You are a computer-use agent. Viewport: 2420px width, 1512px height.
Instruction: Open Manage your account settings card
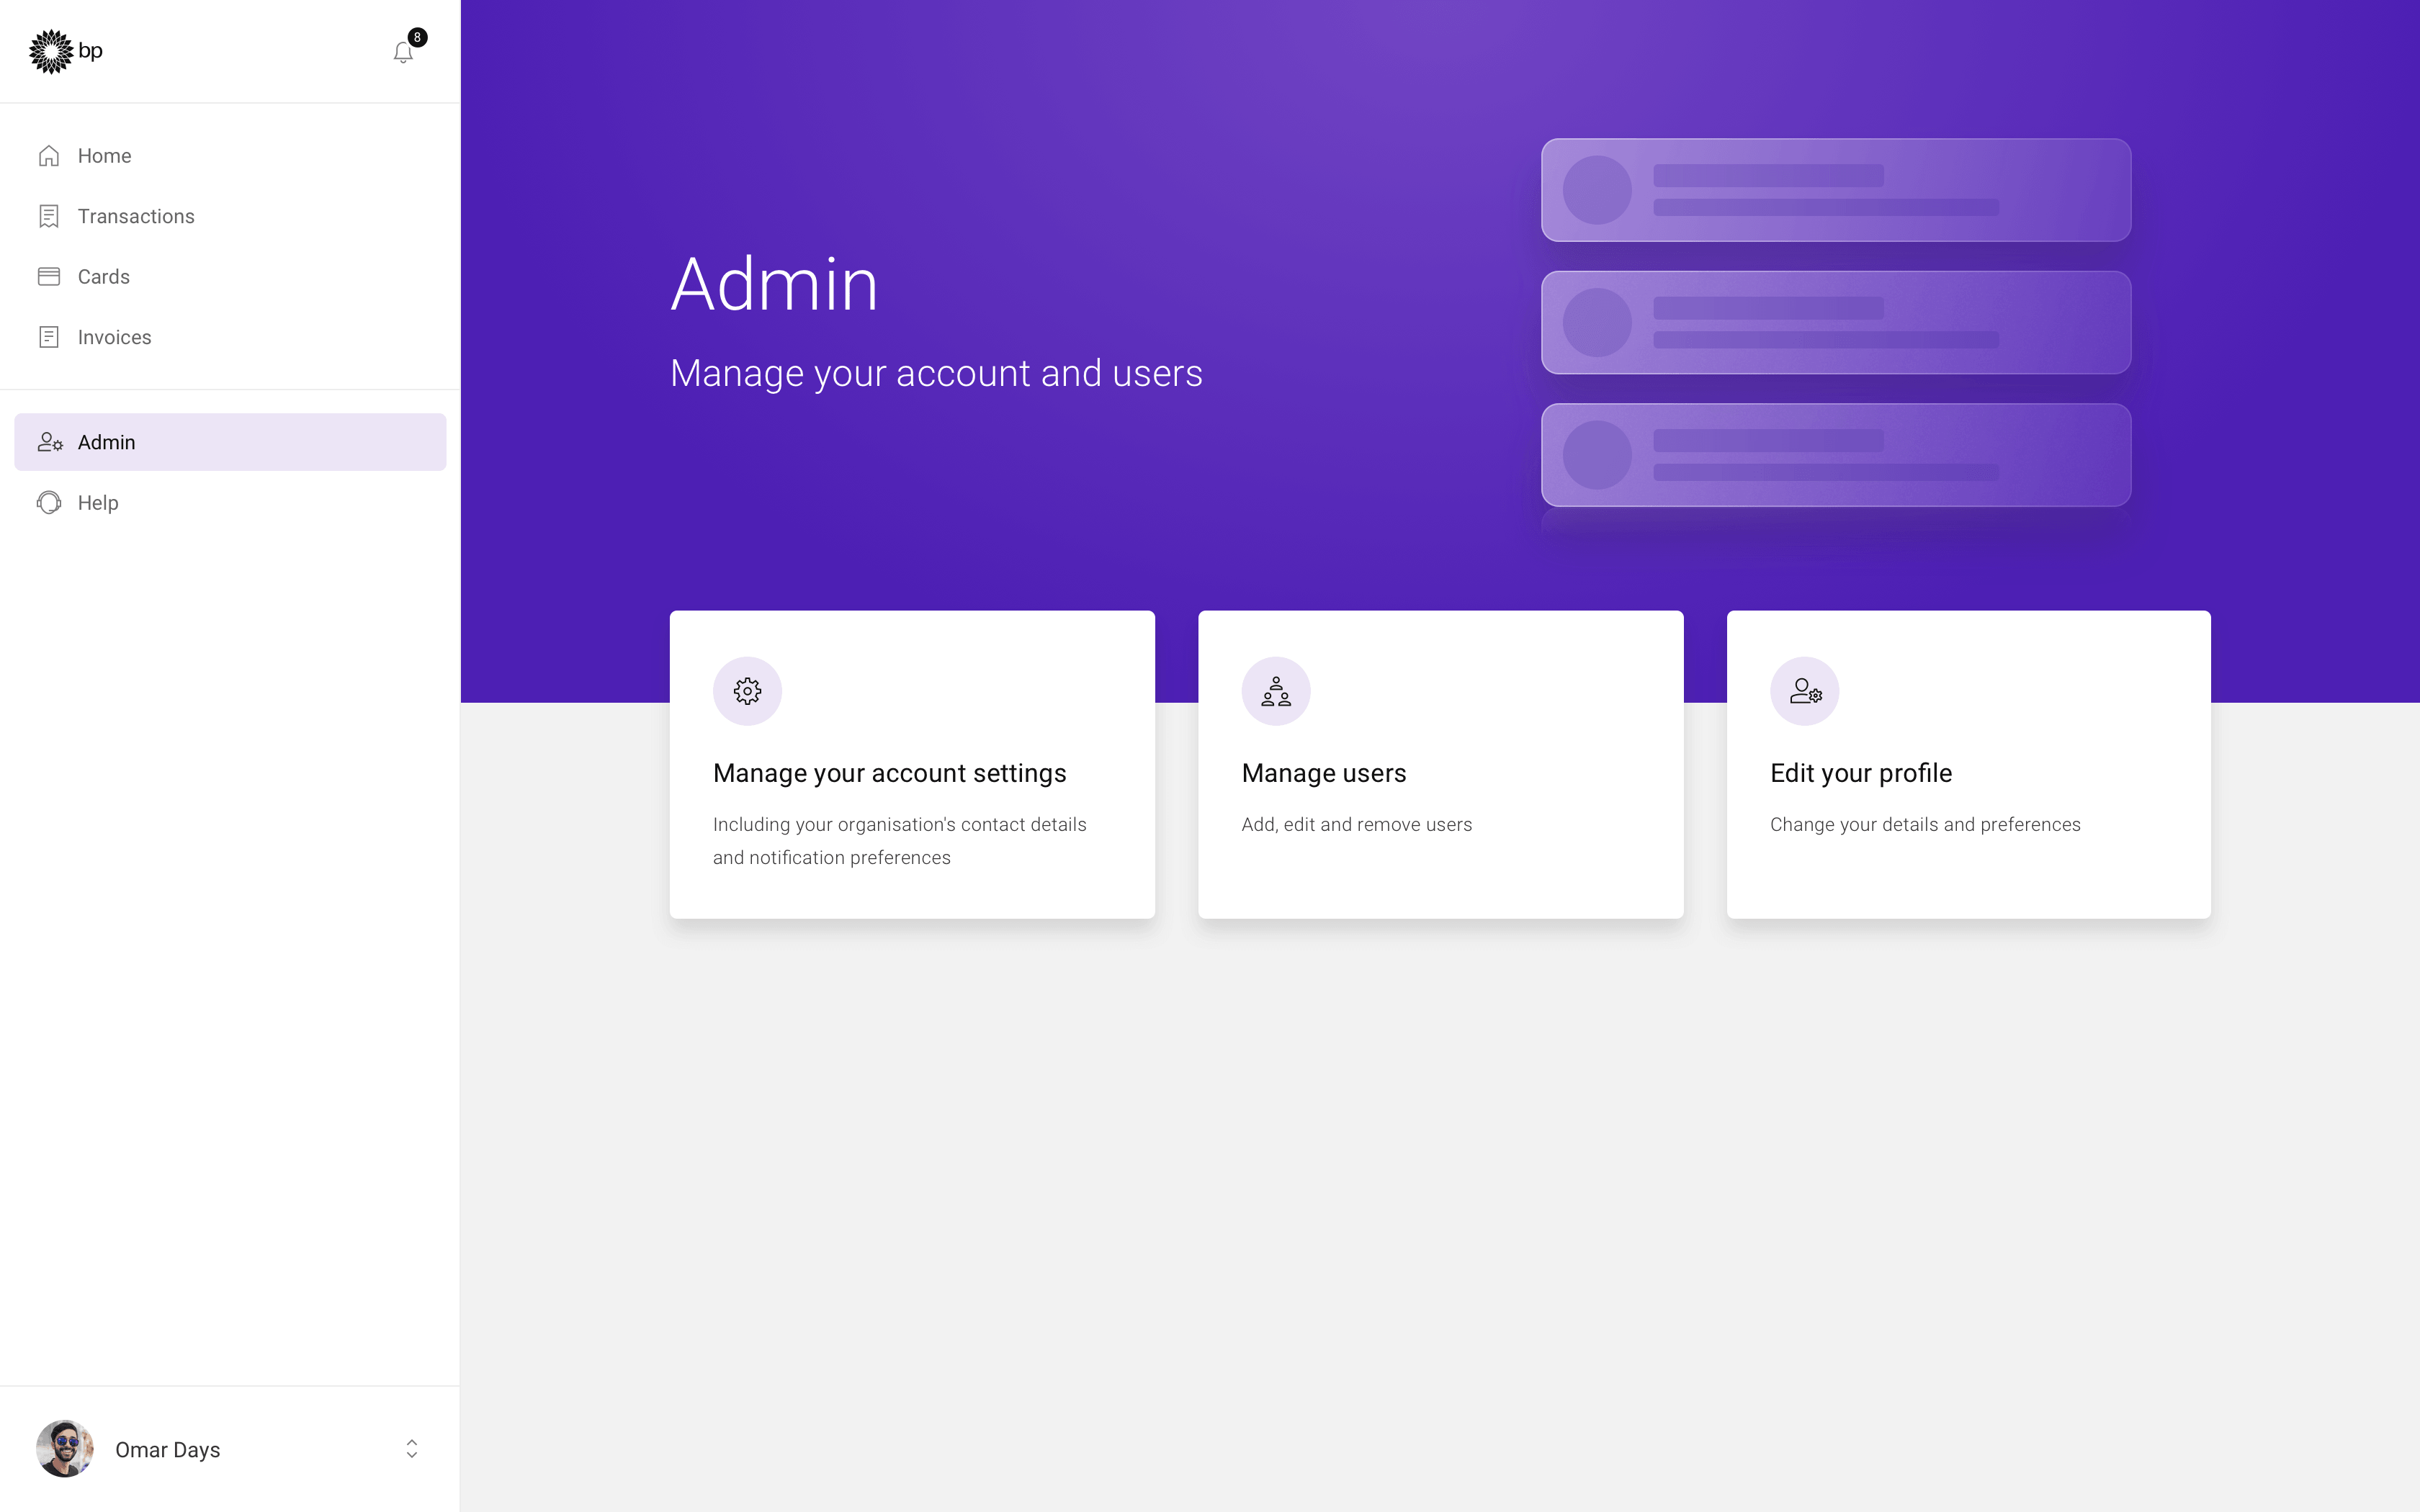912,765
